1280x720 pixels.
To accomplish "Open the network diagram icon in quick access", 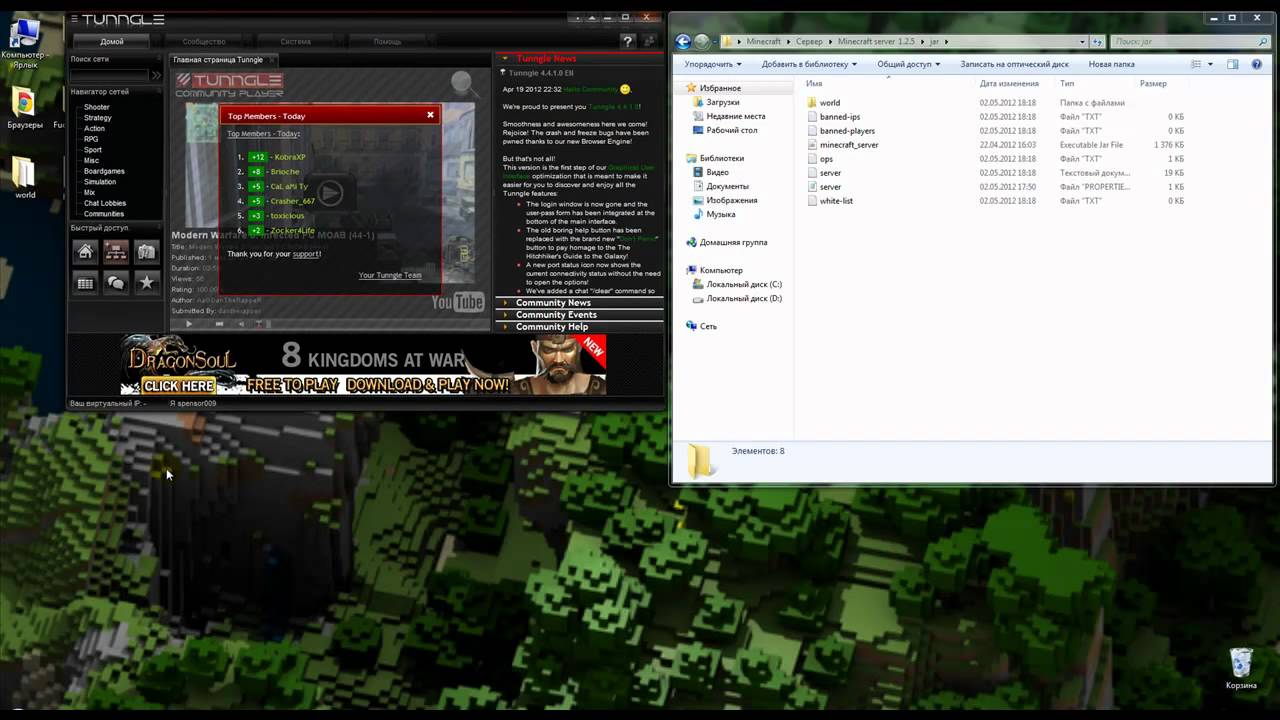I will tap(116, 252).
